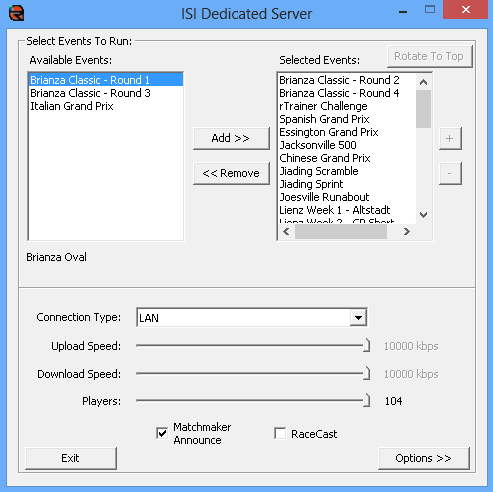This screenshot has height=492, width=493.
Task: Click the left arrow of horizontal scrollbar
Action: (286, 231)
